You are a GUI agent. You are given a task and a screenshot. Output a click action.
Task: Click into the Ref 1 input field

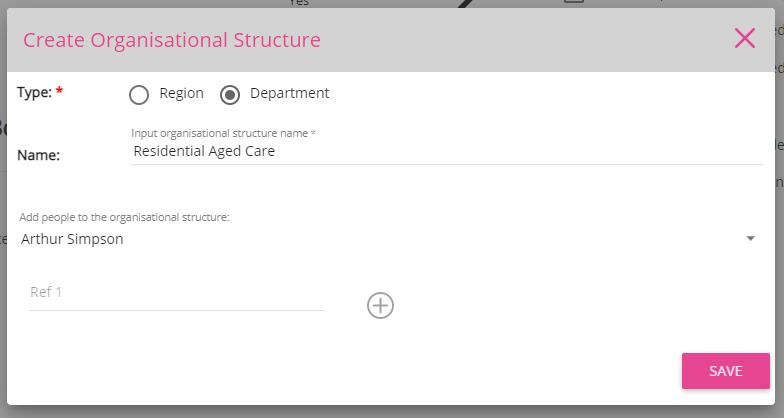click(177, 293)
